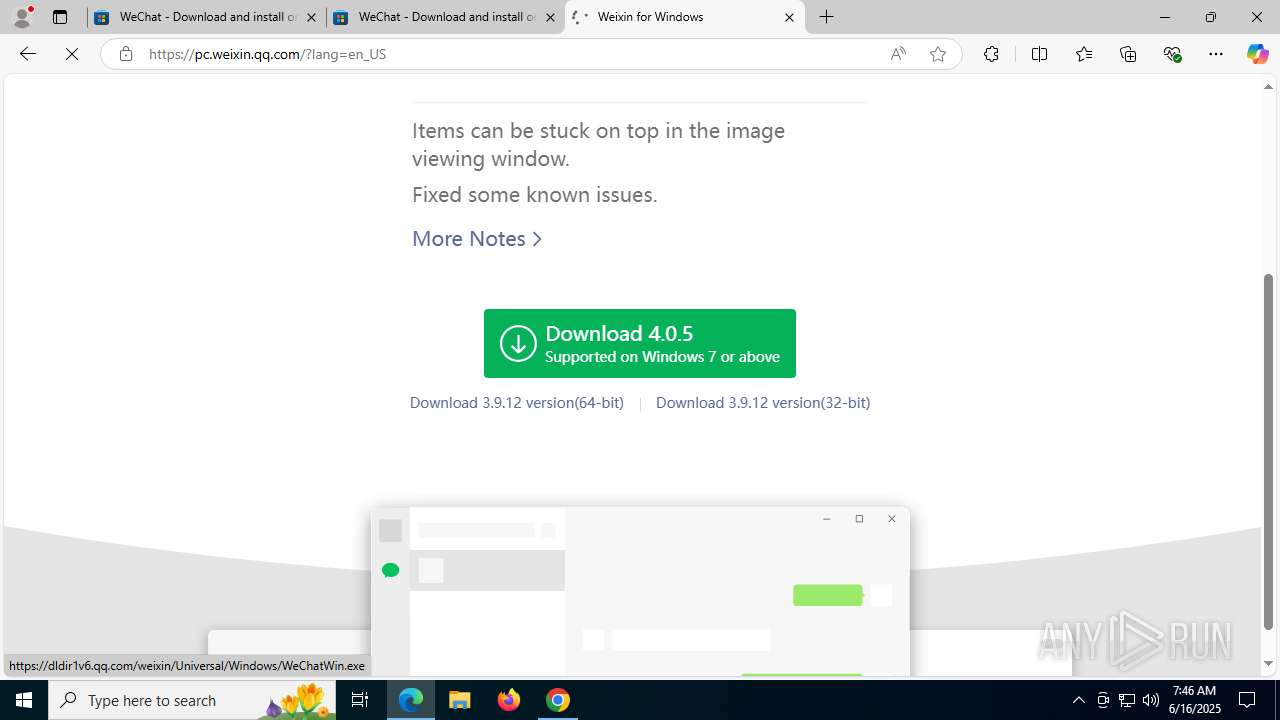
Task: Close the first WeChat Download tab
Action: click(311, 17)
